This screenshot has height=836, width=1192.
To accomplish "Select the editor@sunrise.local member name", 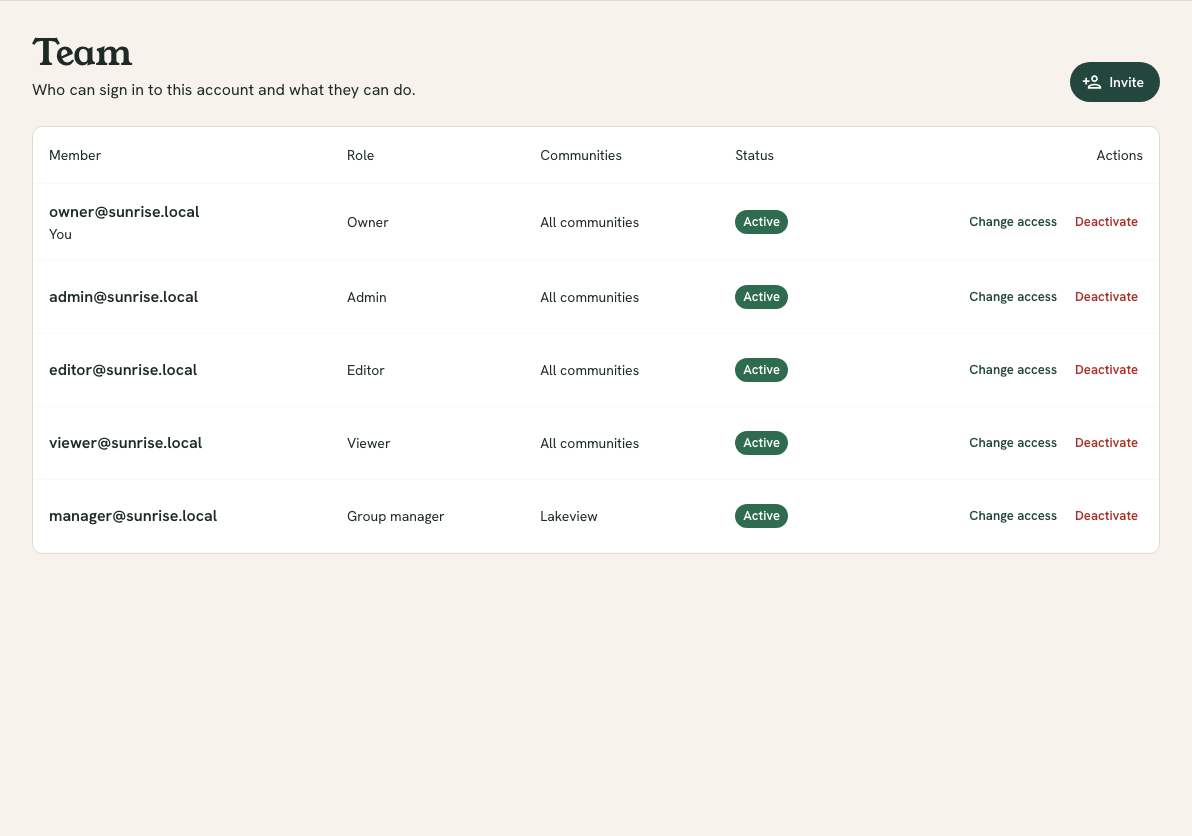I will (x=122, y=370).
